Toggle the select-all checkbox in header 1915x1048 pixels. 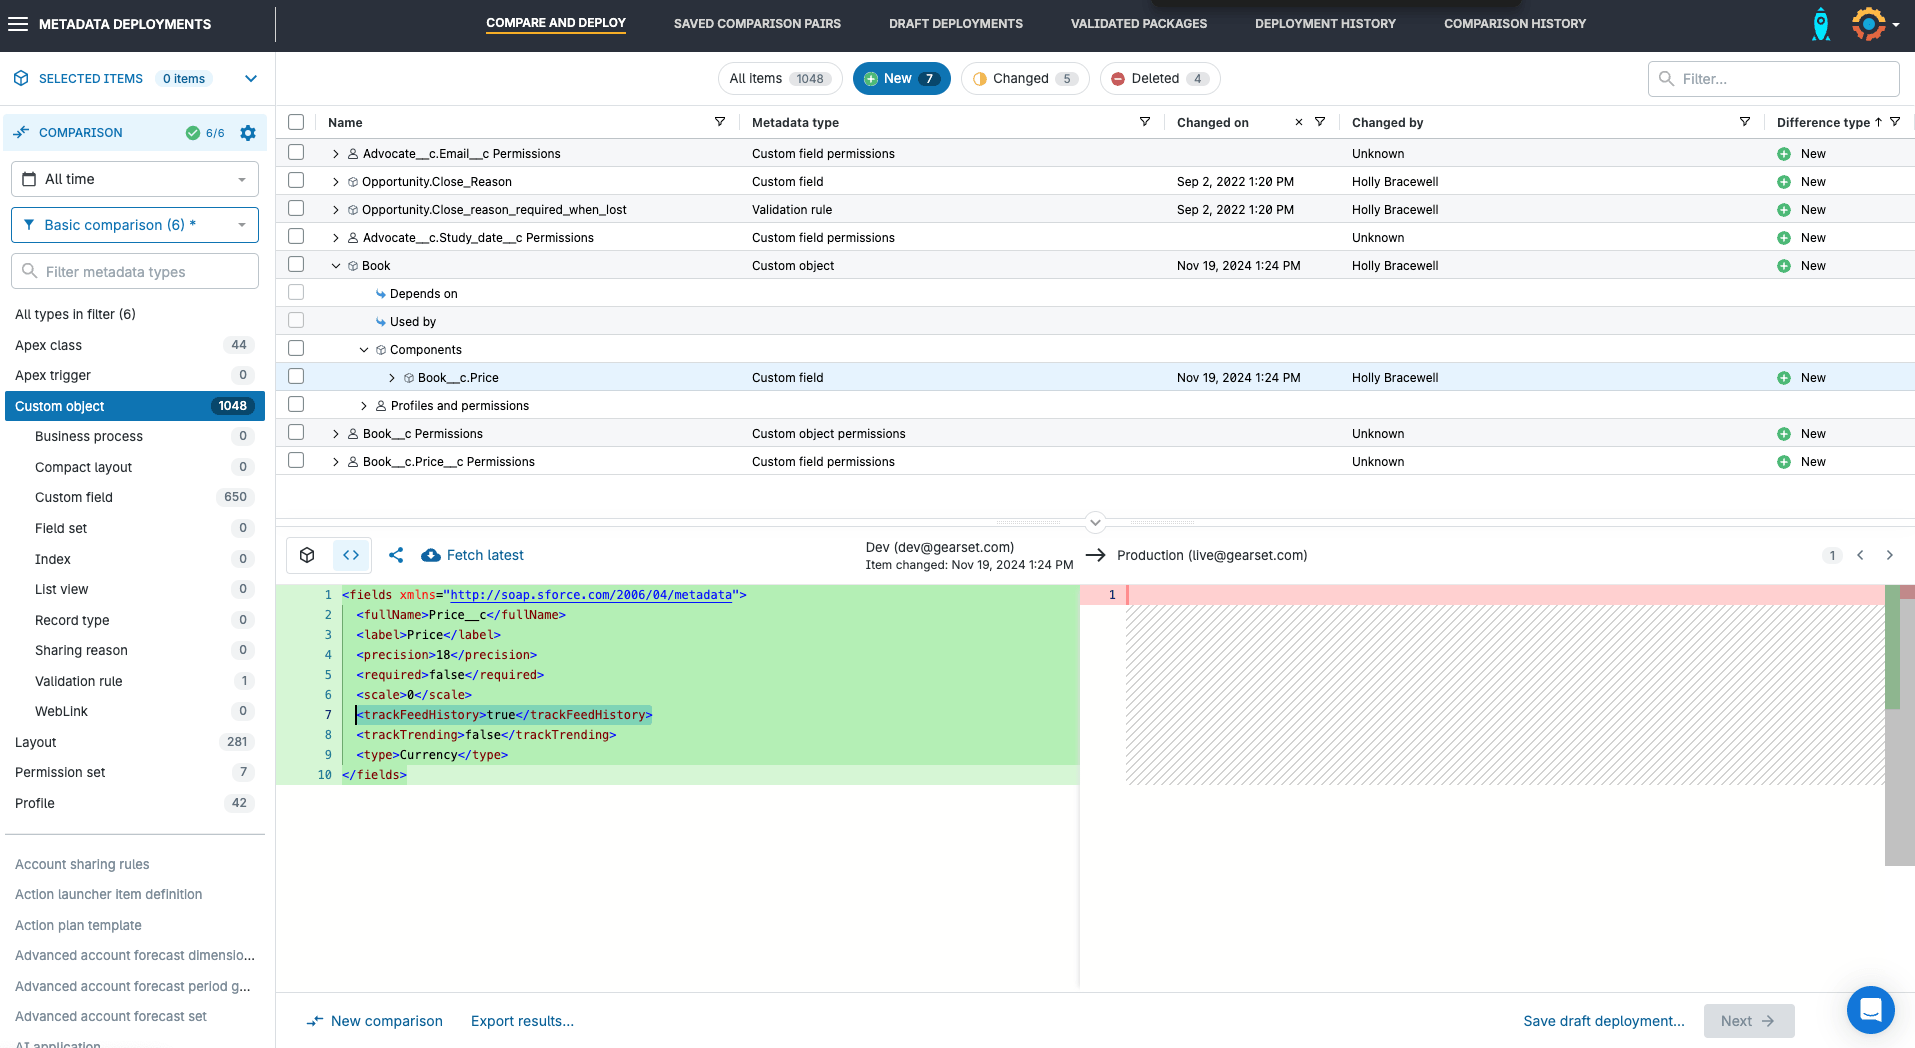296,122
